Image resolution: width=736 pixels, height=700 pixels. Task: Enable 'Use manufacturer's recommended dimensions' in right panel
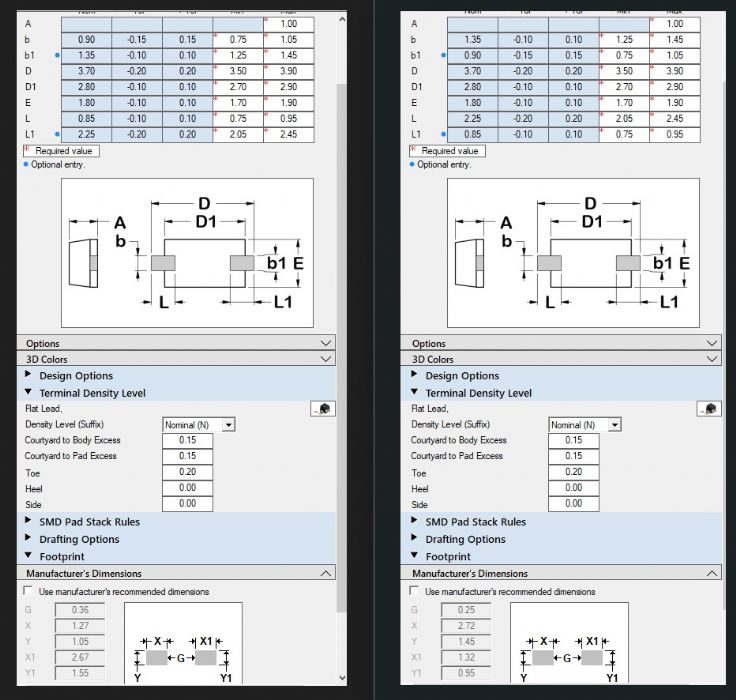(415, 592)
